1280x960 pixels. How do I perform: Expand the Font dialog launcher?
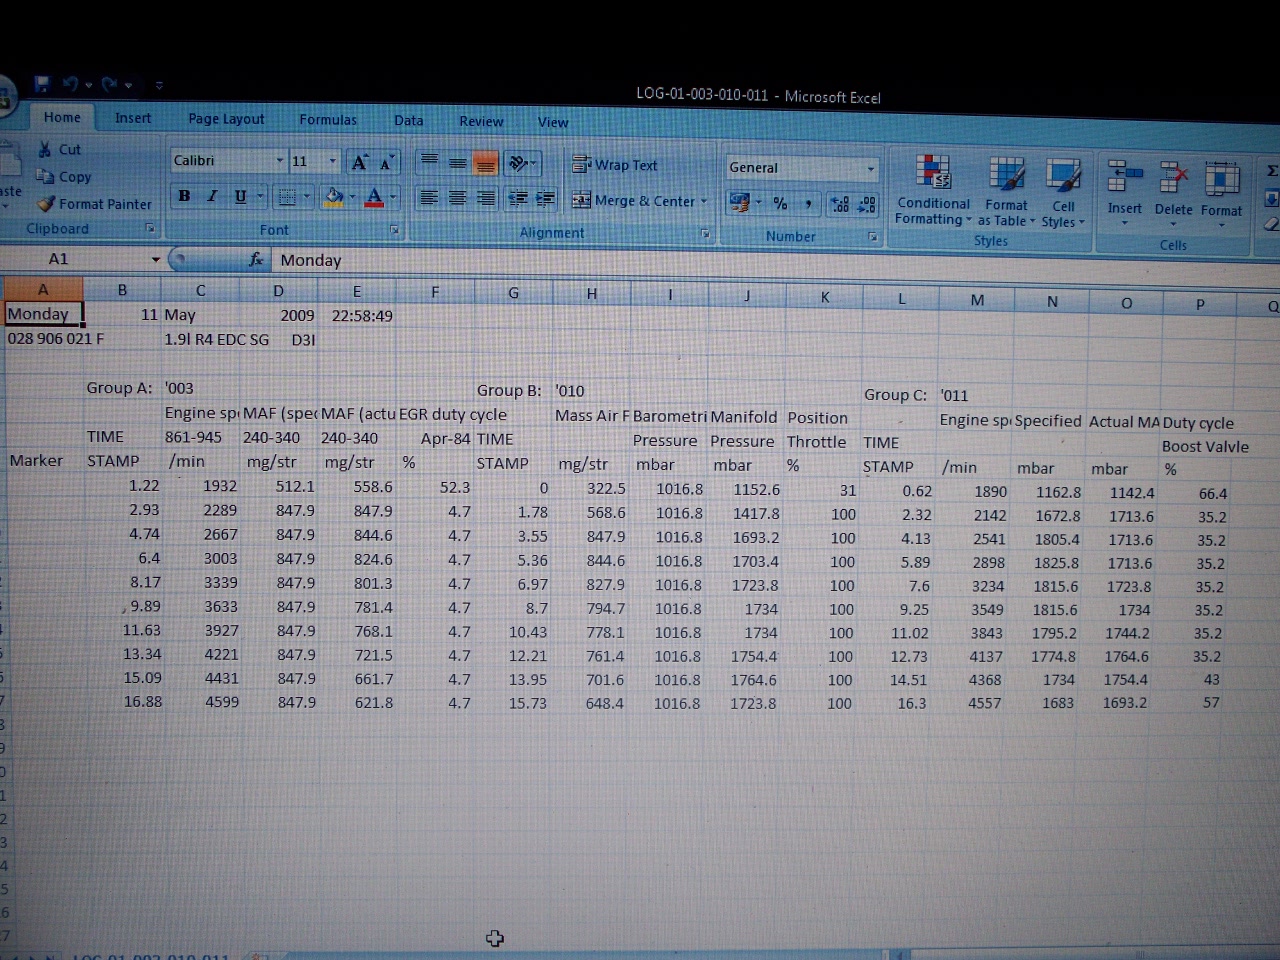point(395,230)
